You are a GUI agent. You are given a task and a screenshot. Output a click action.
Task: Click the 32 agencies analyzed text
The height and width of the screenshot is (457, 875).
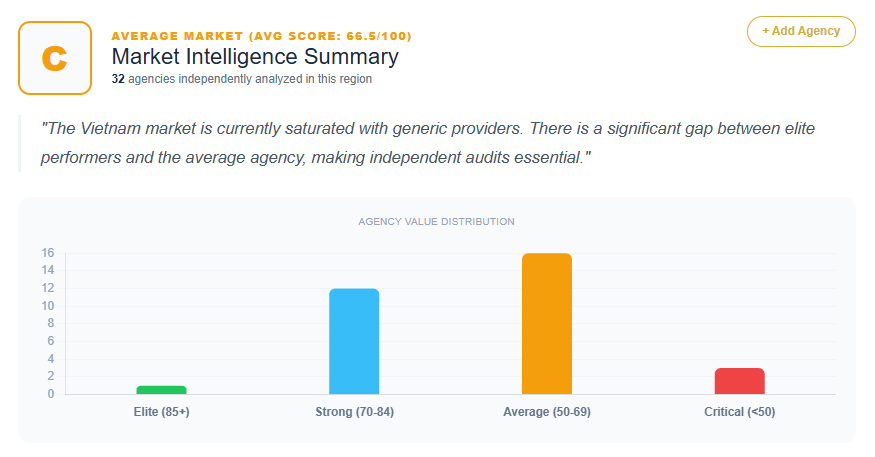(242, 79)
